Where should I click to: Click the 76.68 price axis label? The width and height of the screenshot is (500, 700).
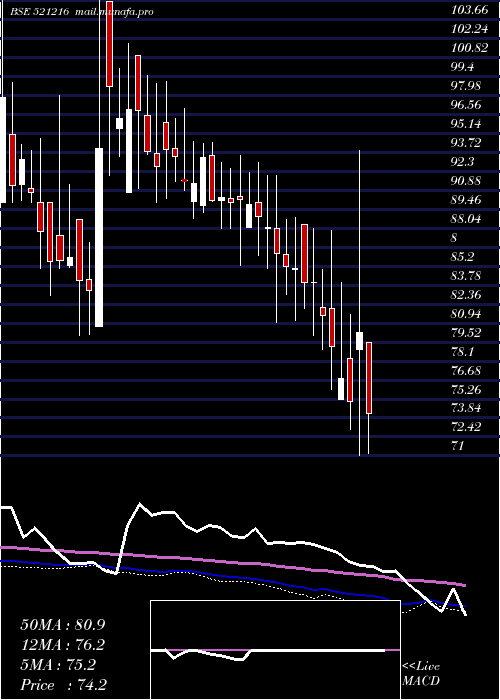(x=467, y=371)
